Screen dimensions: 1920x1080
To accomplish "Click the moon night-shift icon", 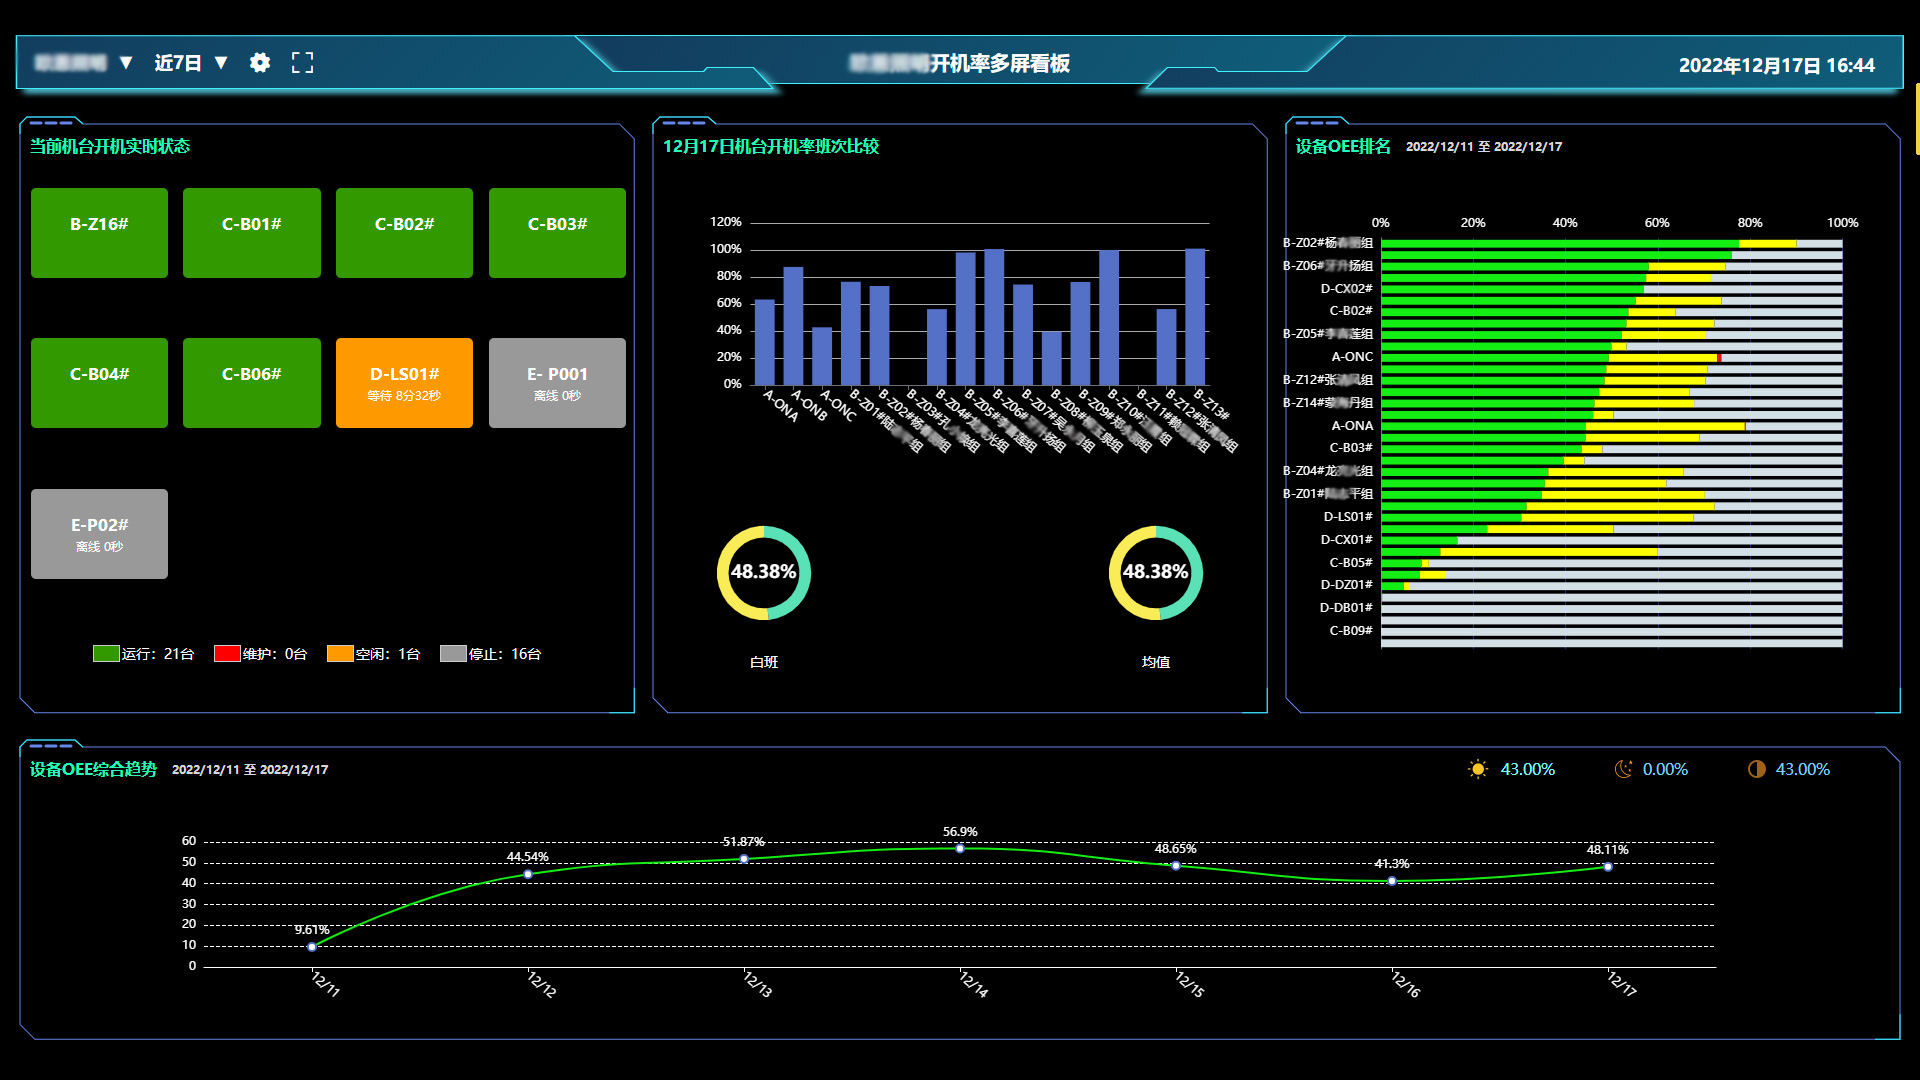I will [x=1623, y=769].
